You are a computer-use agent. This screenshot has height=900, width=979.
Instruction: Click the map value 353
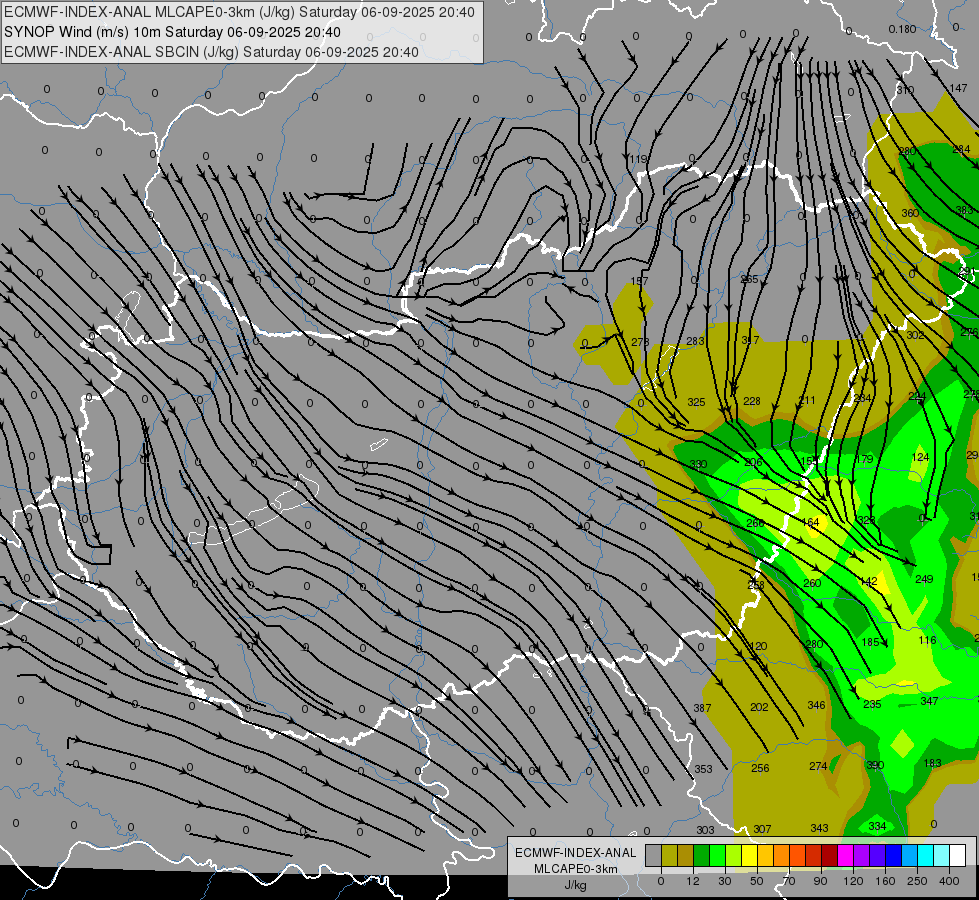703,769
